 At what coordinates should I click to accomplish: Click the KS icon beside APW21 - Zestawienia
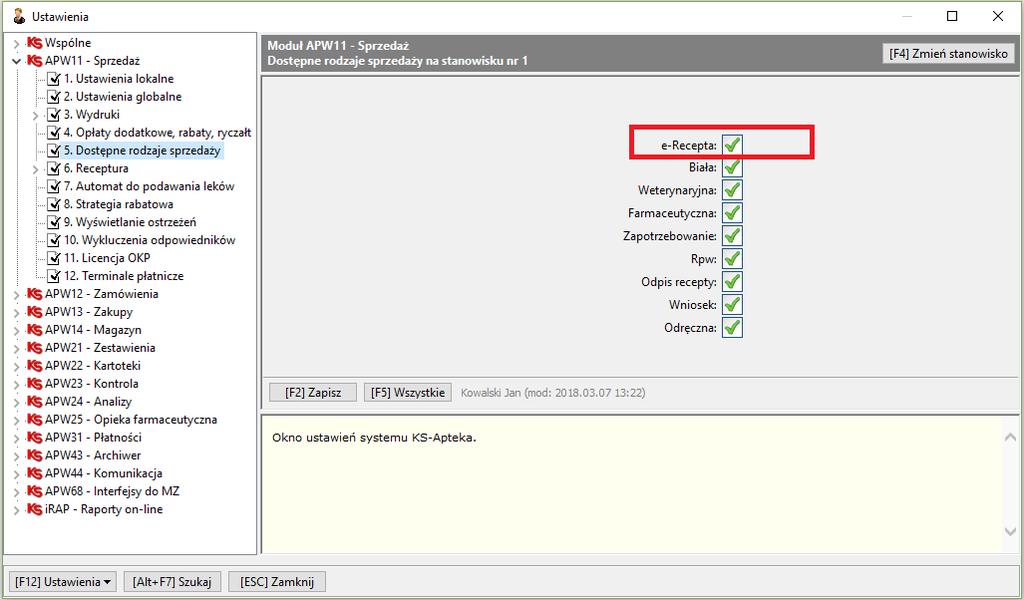coord(35,348)
